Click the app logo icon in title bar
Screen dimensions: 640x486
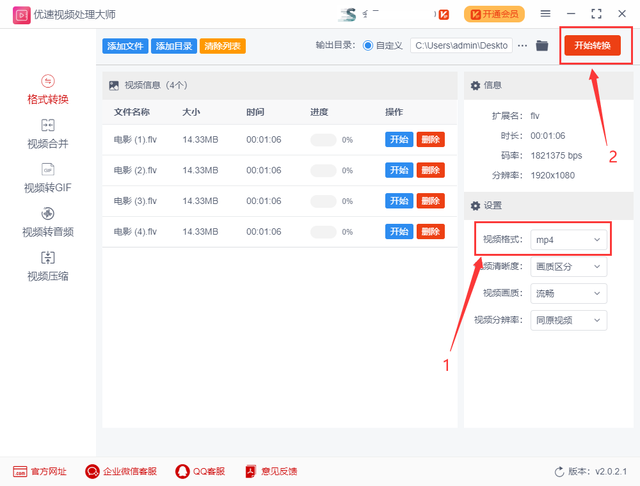coord(21,15)
